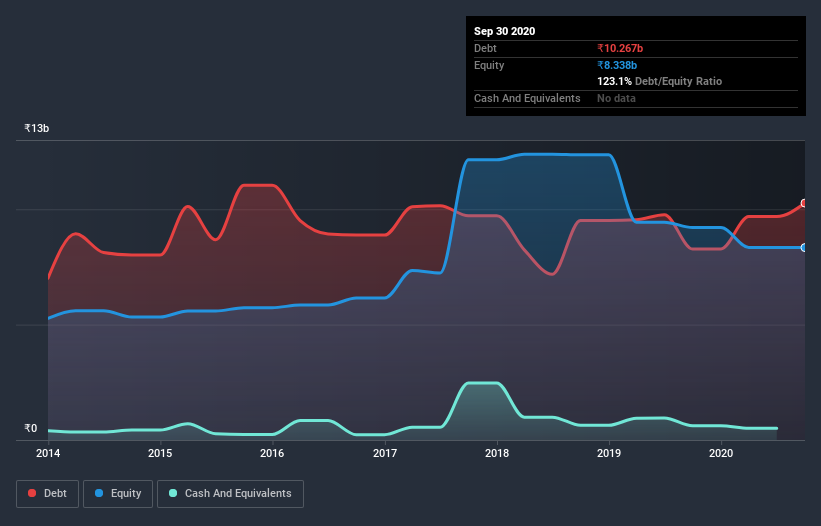This screenshot has height=526, width=821.
Task: Click the ₹0 y-axis label
Action: [x=31, y=428]
